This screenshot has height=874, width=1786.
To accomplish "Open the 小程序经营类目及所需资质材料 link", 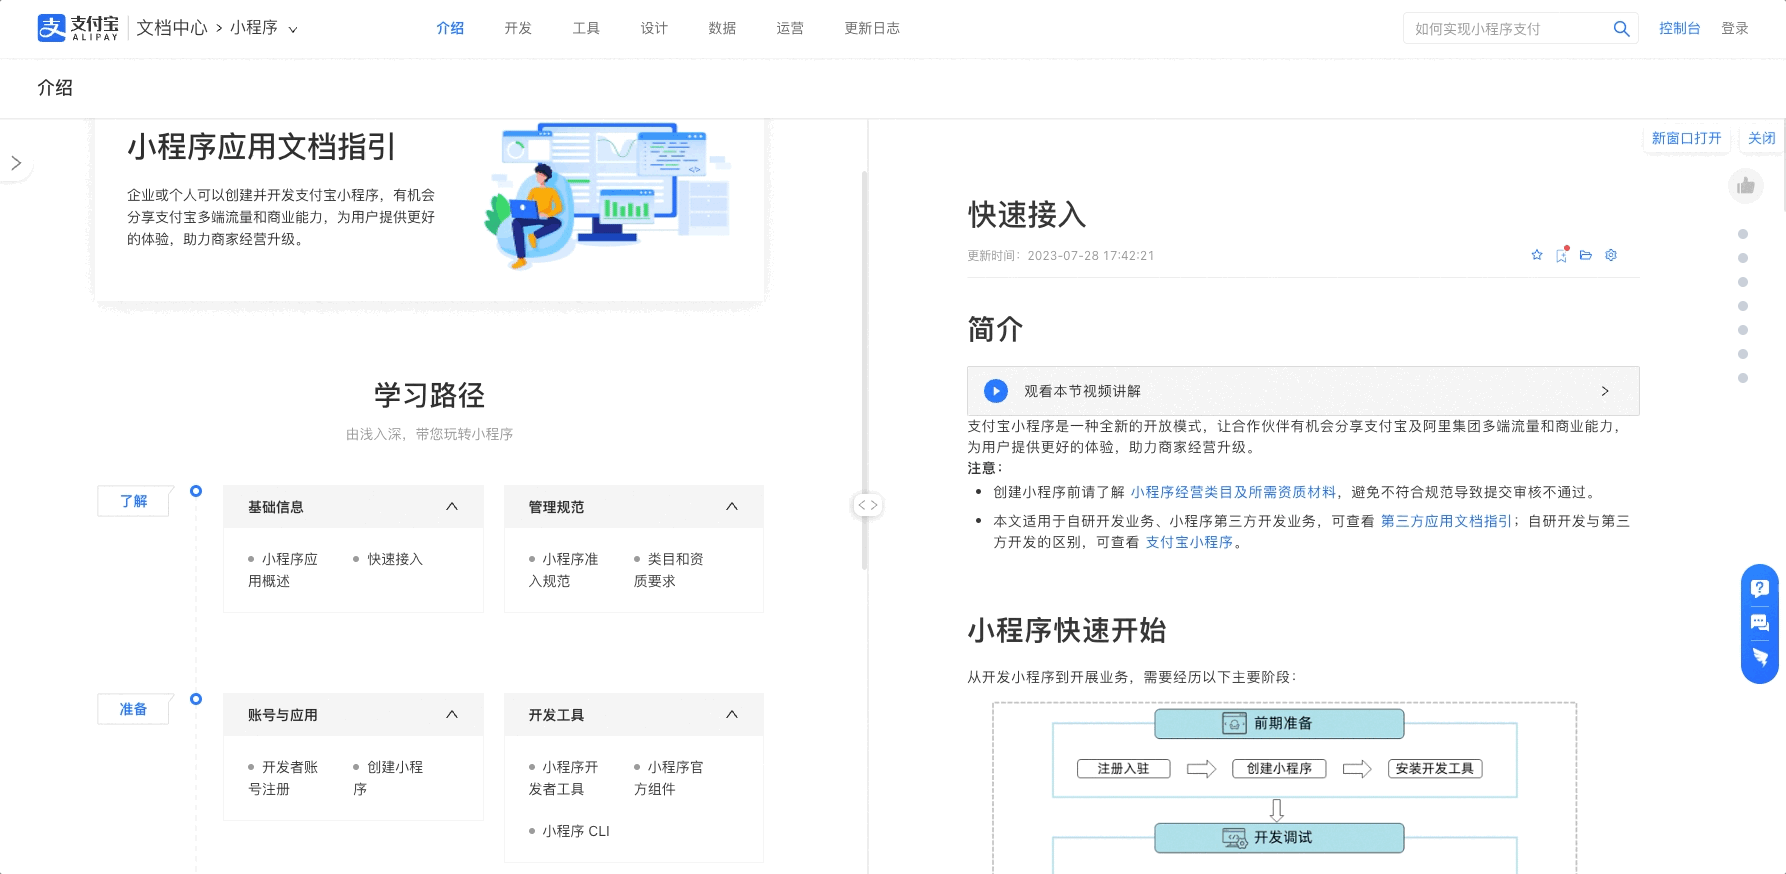I will point(1233,492).
